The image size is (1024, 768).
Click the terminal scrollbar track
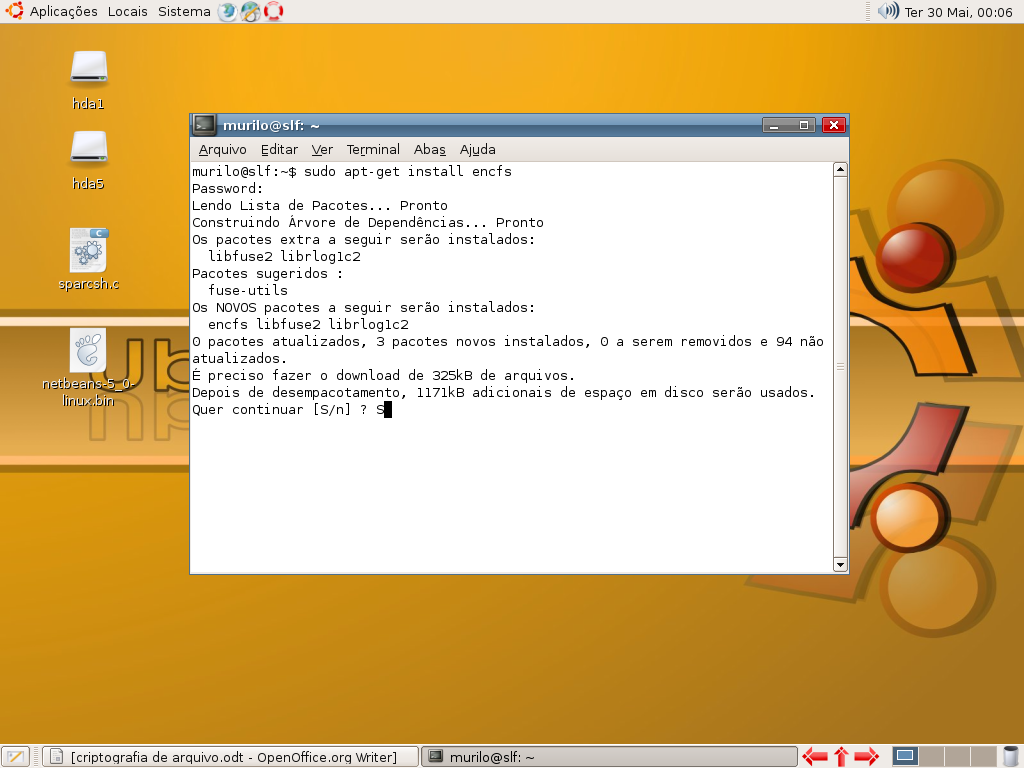coord(840,367)
